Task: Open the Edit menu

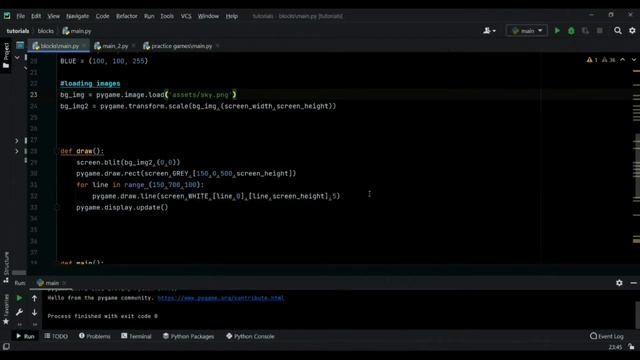Action: (36, 16)
